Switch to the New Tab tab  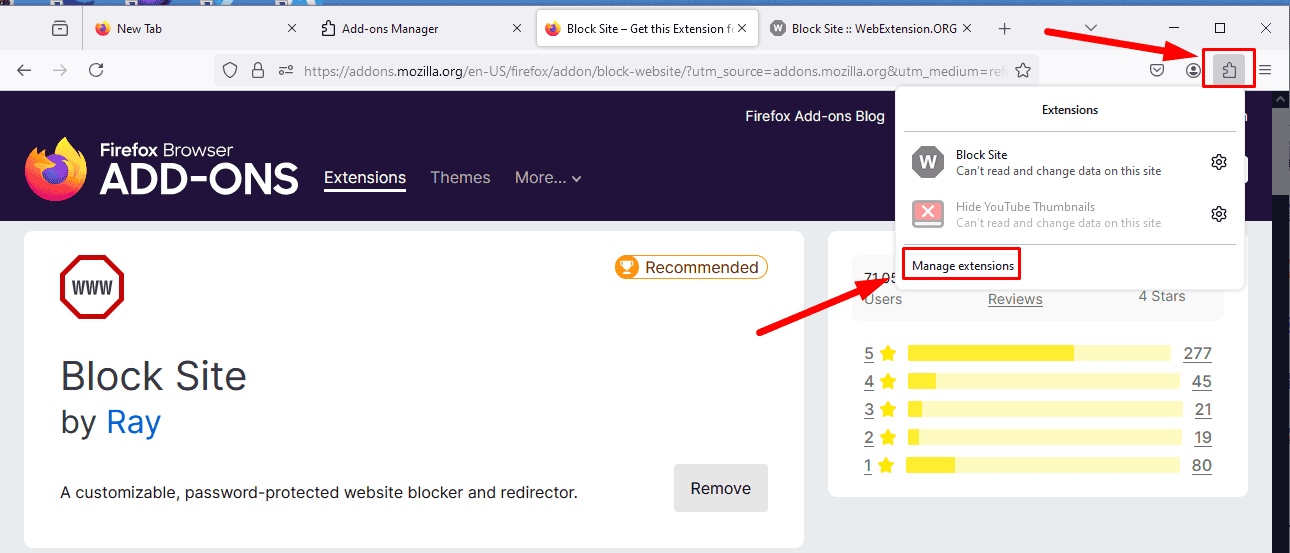point(195,29)
